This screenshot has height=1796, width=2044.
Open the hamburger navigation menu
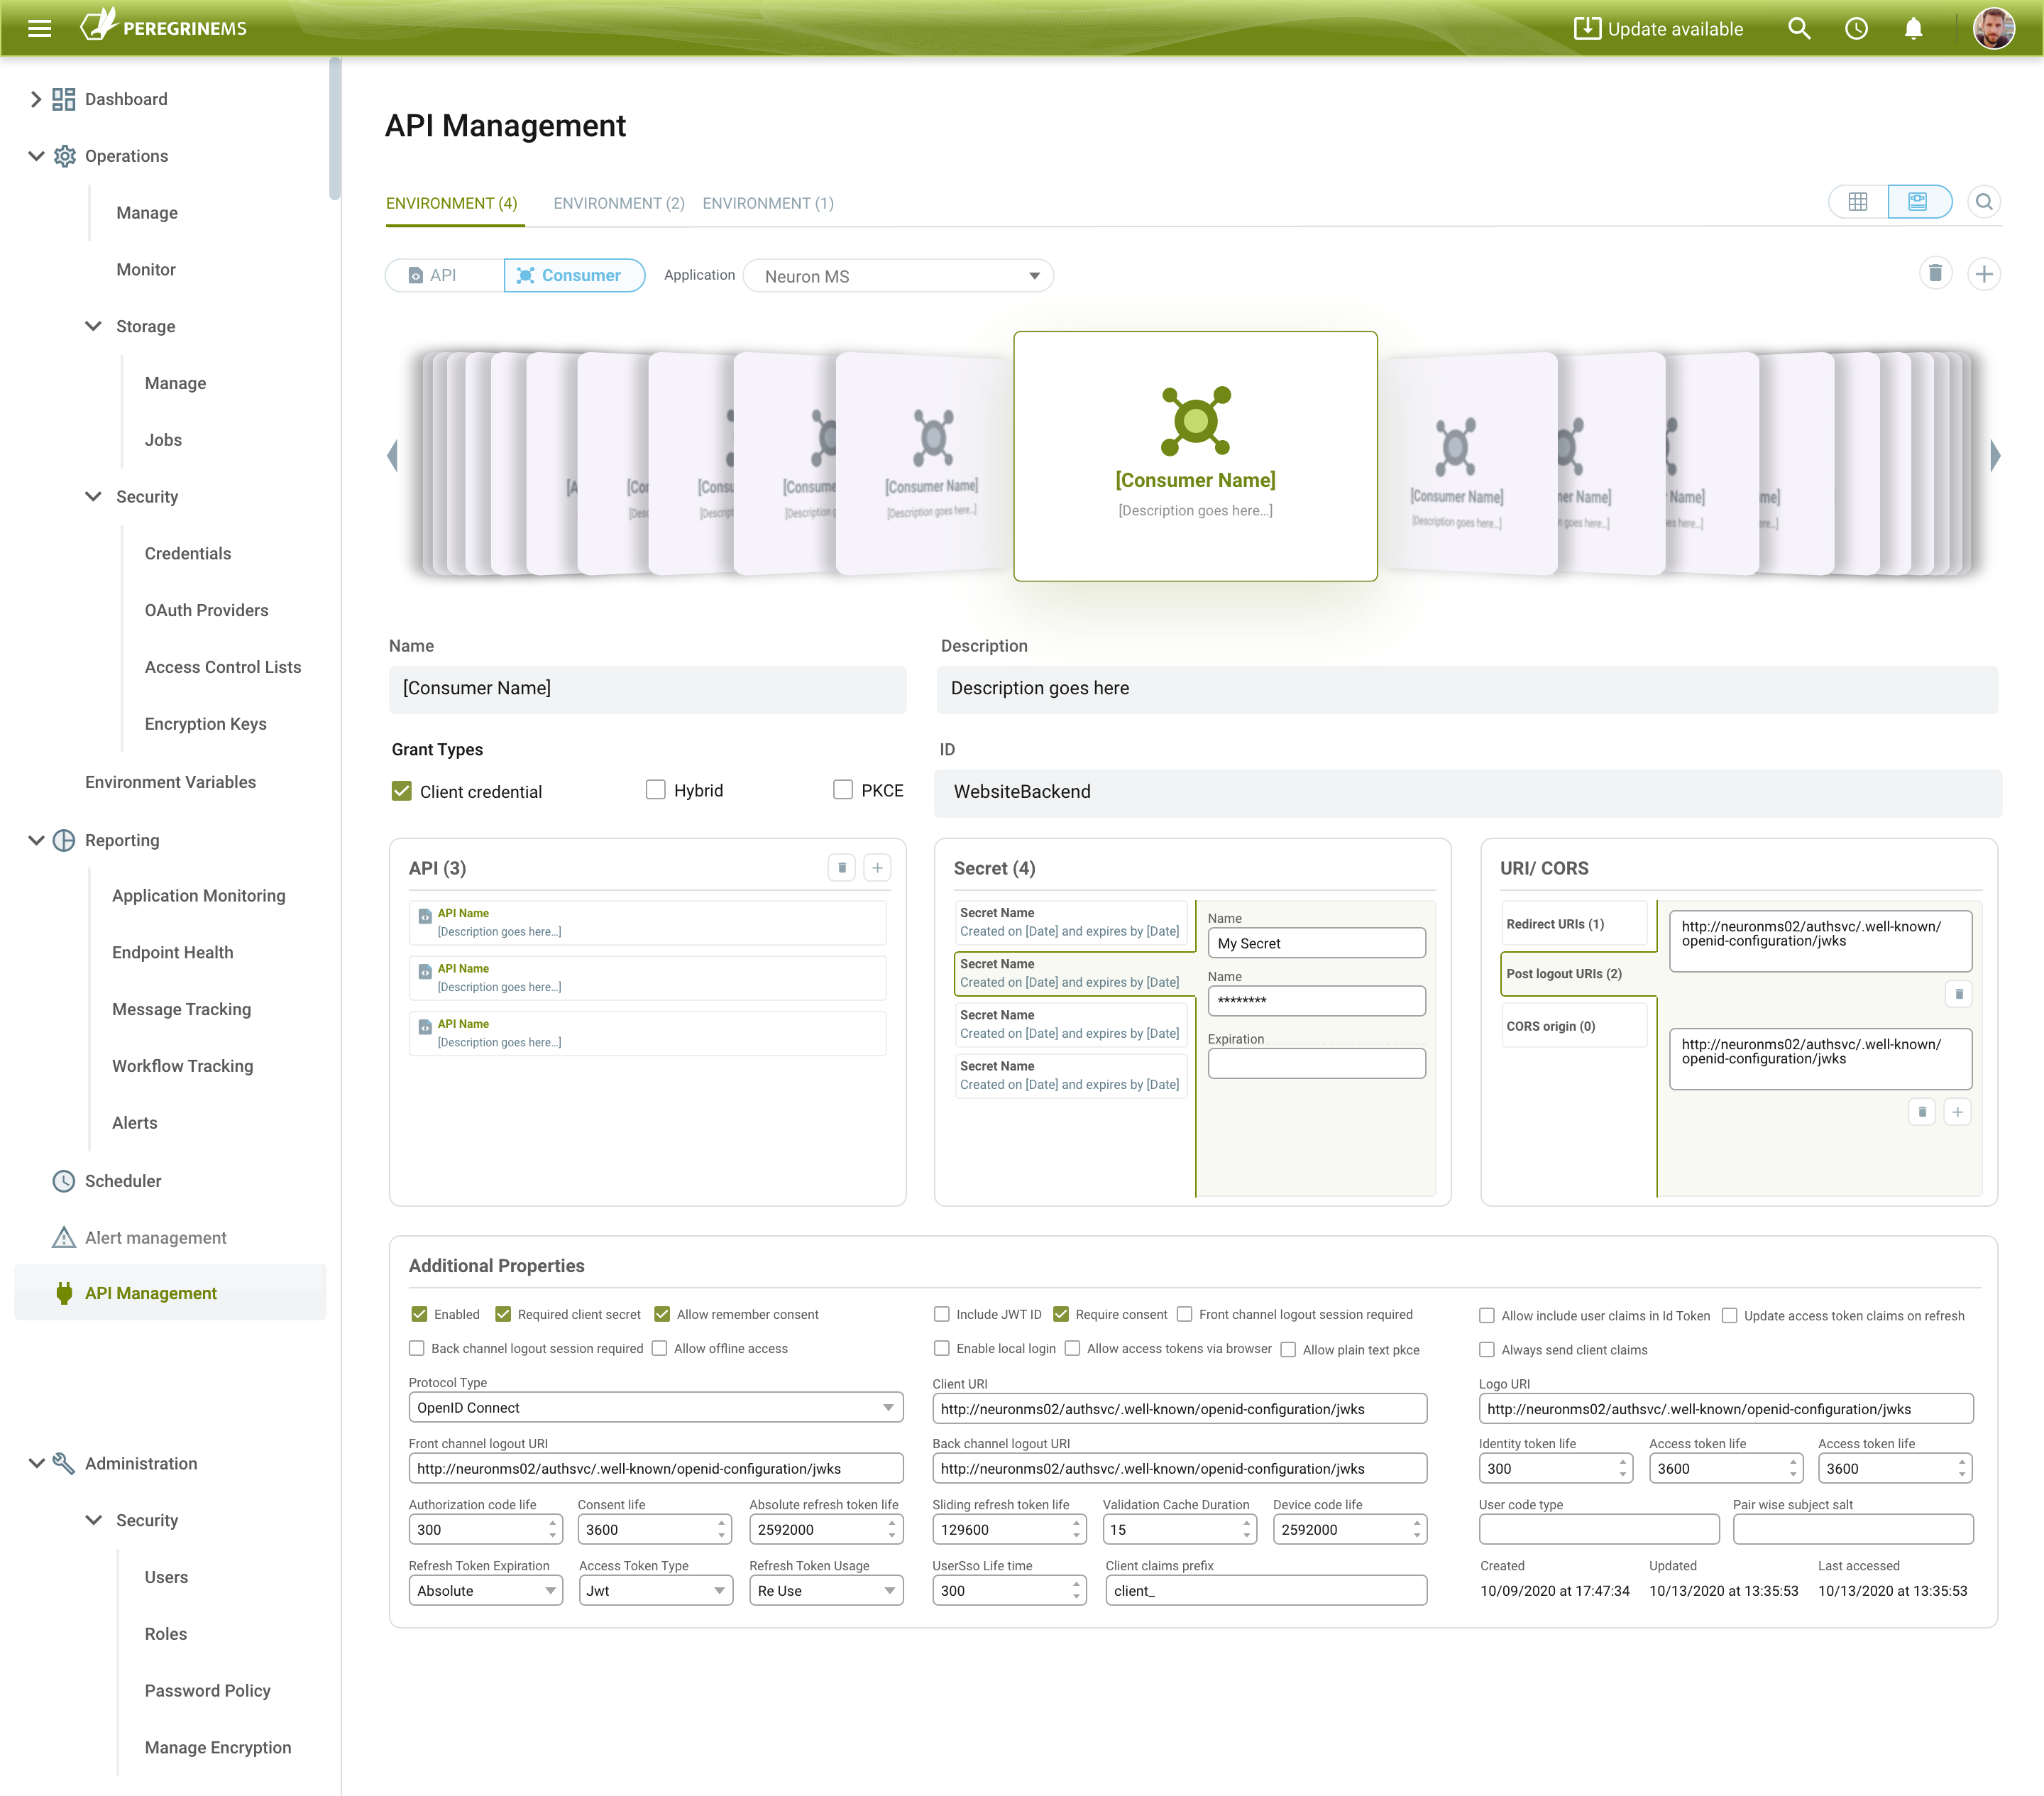pyautogui.click(x=39, y=28)
